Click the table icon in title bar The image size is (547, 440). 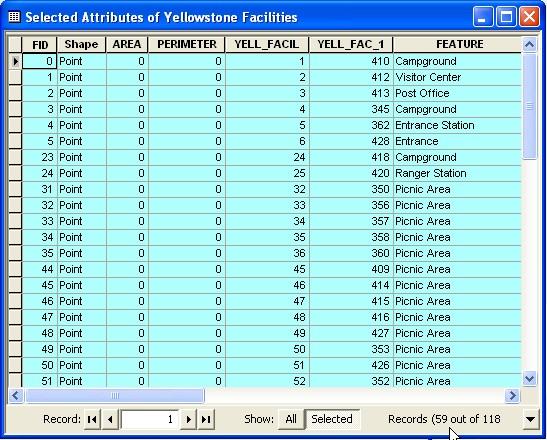(x=14, y=16)
